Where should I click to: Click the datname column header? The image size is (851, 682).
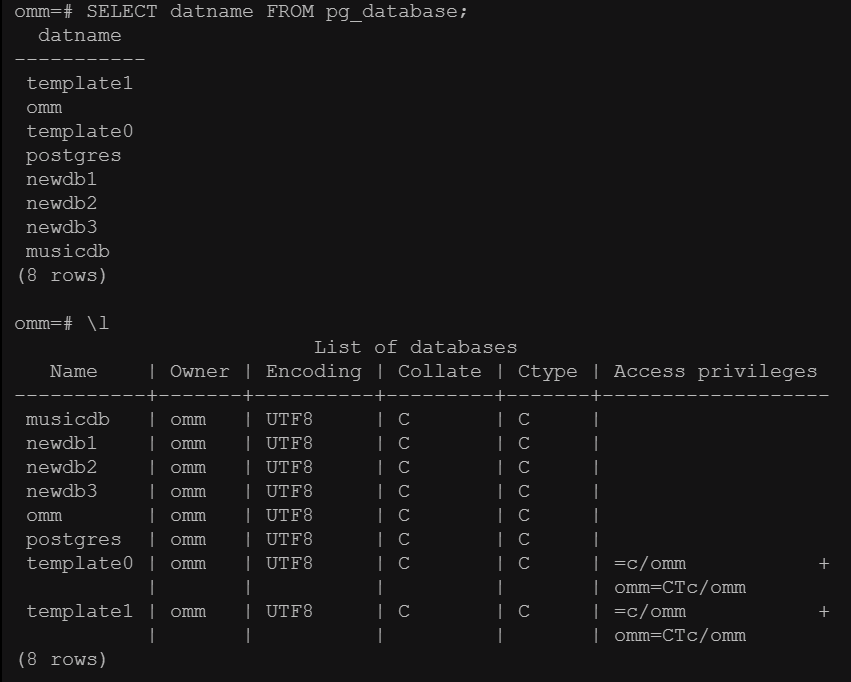[79, 36]
